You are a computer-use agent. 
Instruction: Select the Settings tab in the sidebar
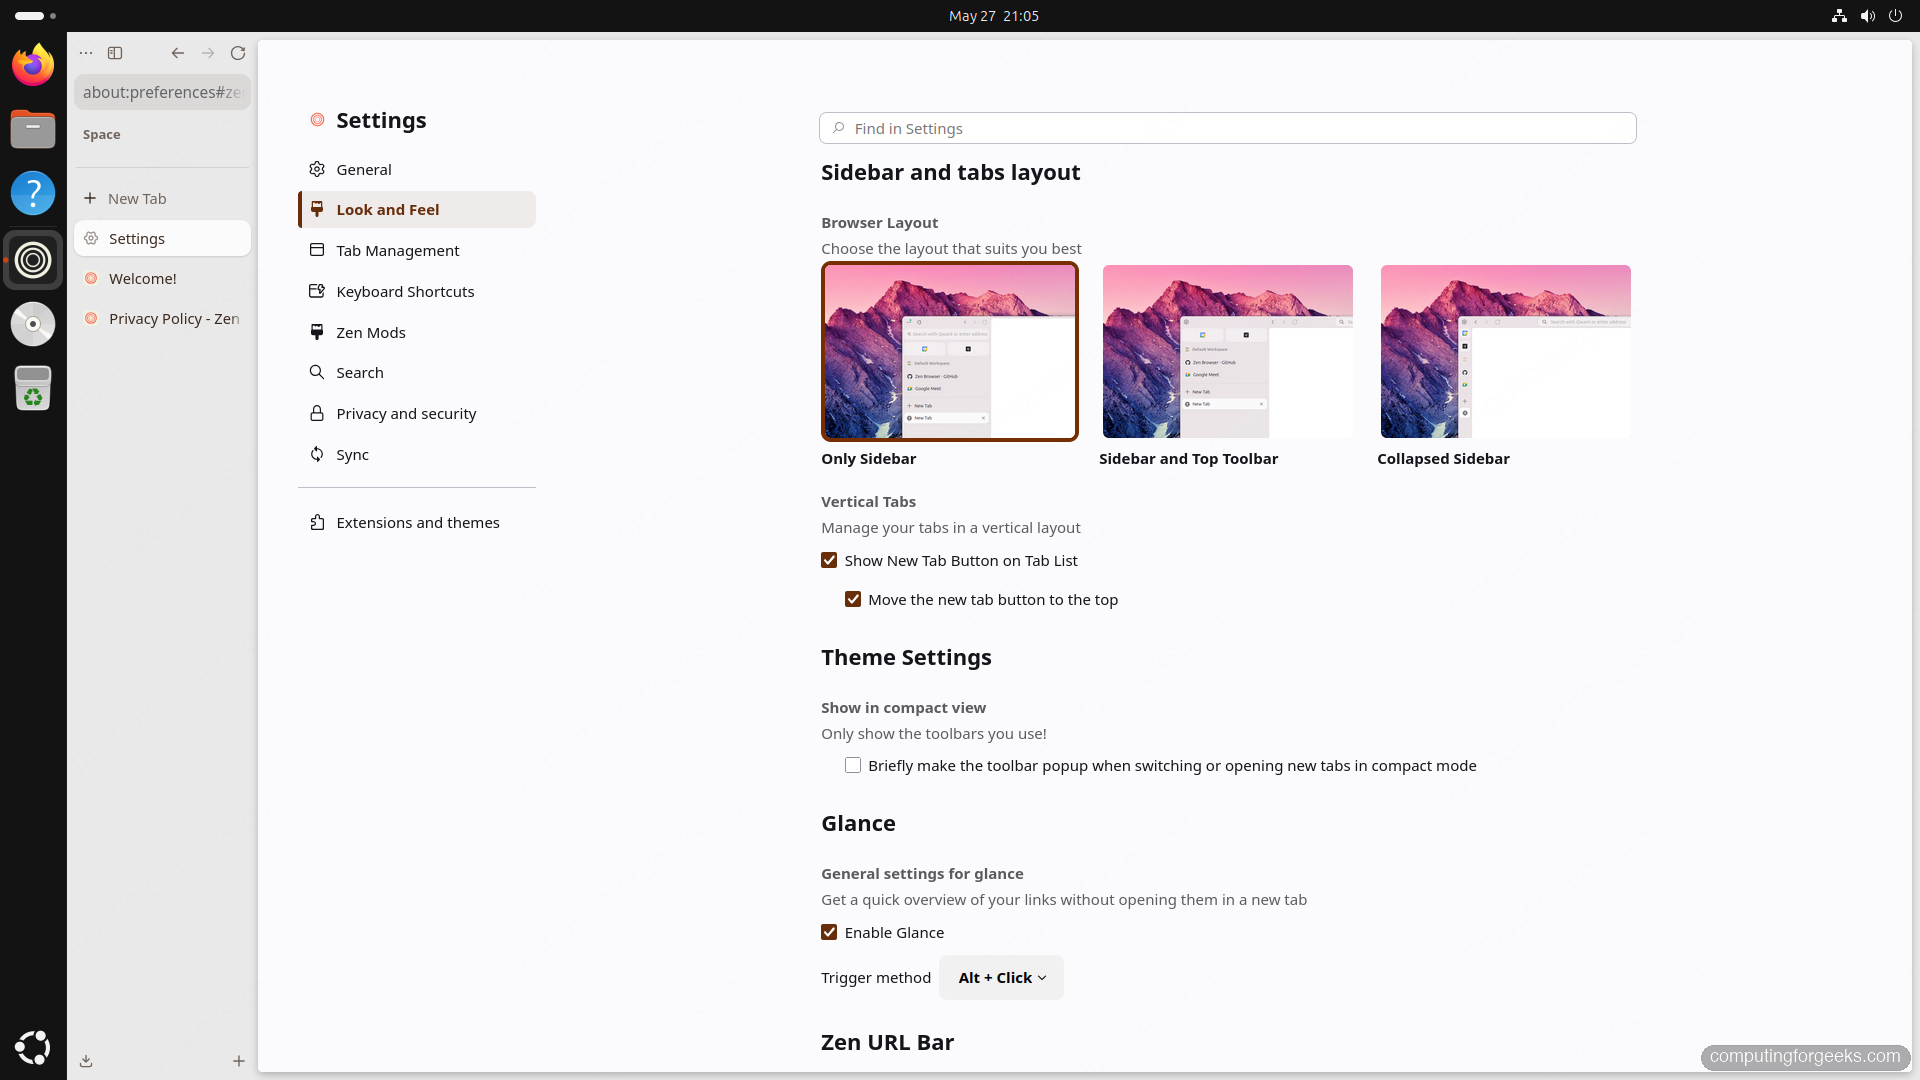(x=162, y=239)
